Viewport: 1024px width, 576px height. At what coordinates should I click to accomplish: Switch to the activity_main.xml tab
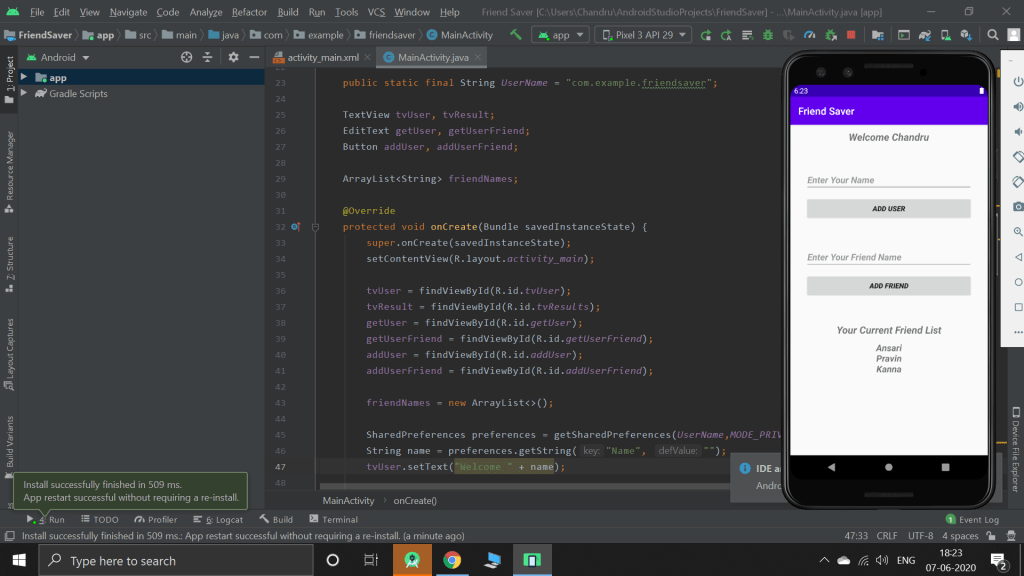point(321,58)
